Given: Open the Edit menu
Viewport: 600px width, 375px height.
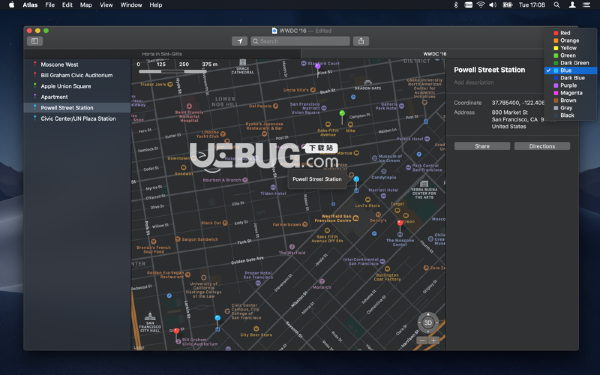Looking at the screenshot, I should [67, 5].
